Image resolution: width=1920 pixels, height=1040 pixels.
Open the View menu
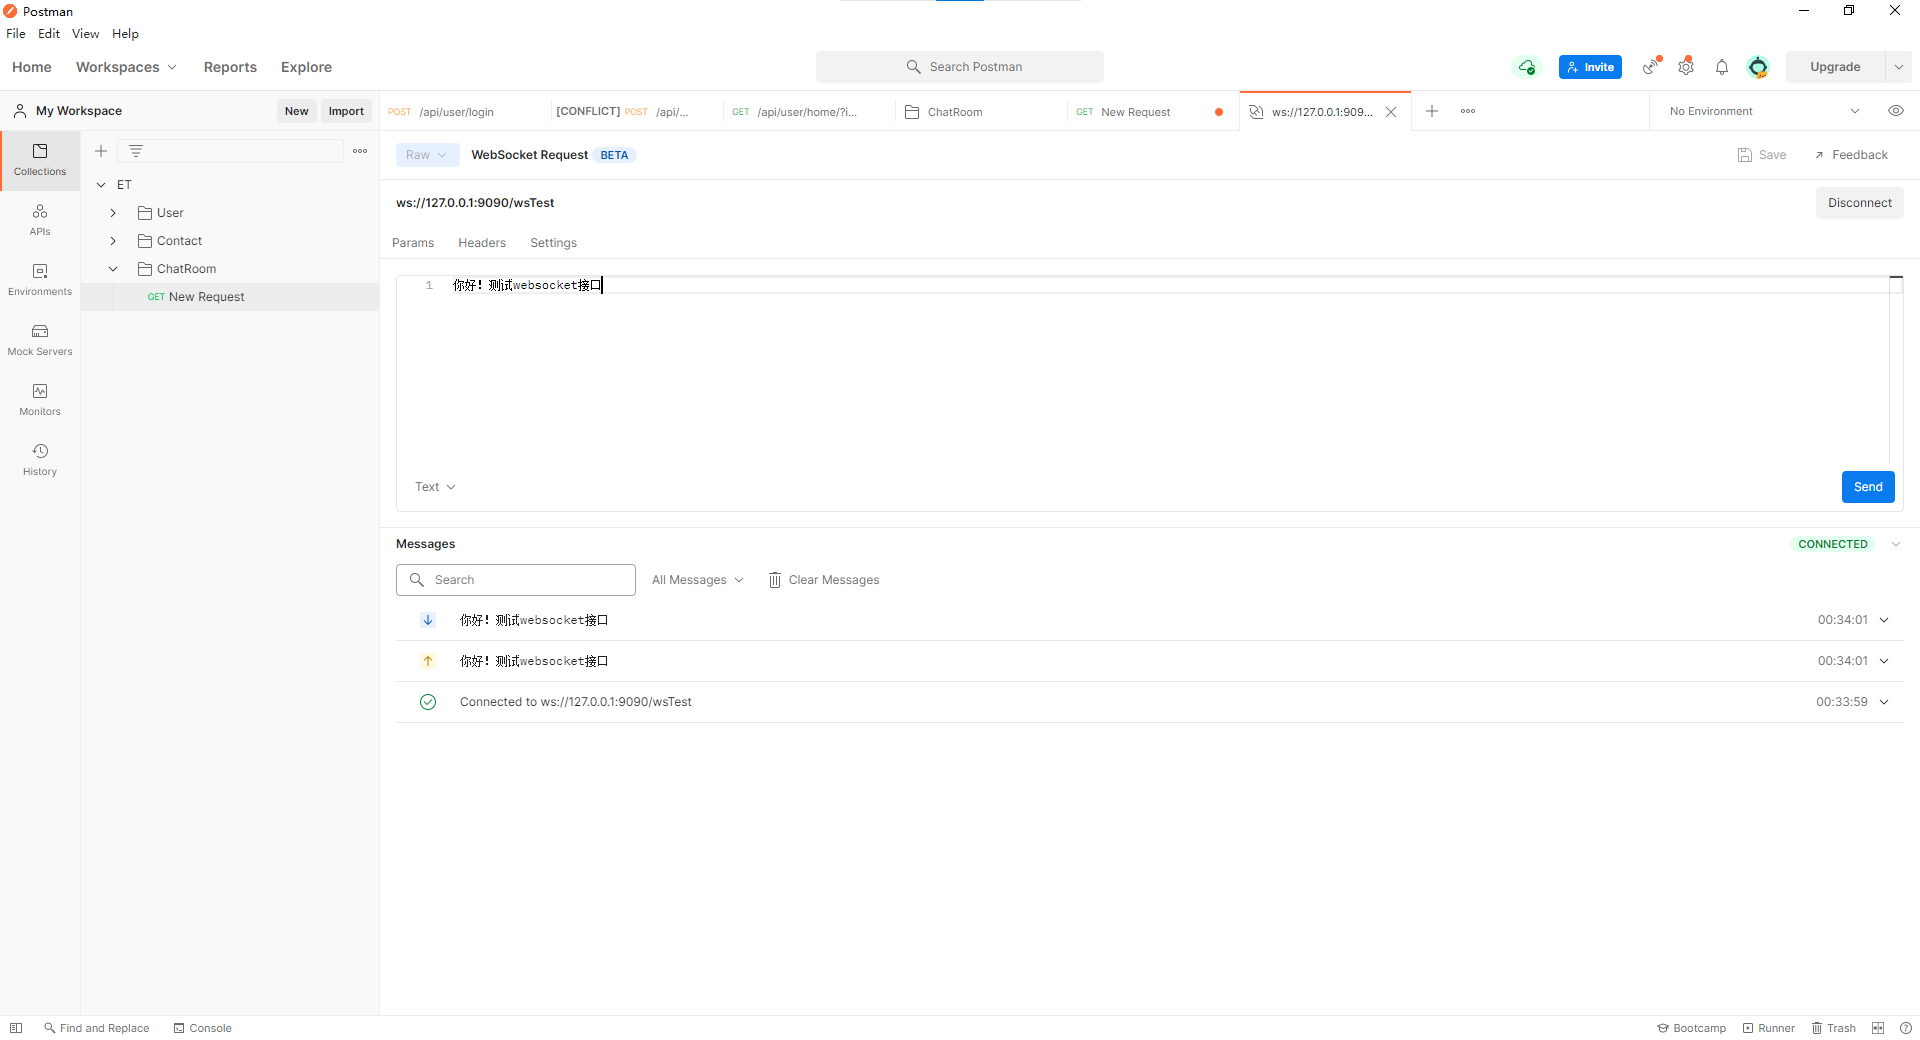[85, 33]
